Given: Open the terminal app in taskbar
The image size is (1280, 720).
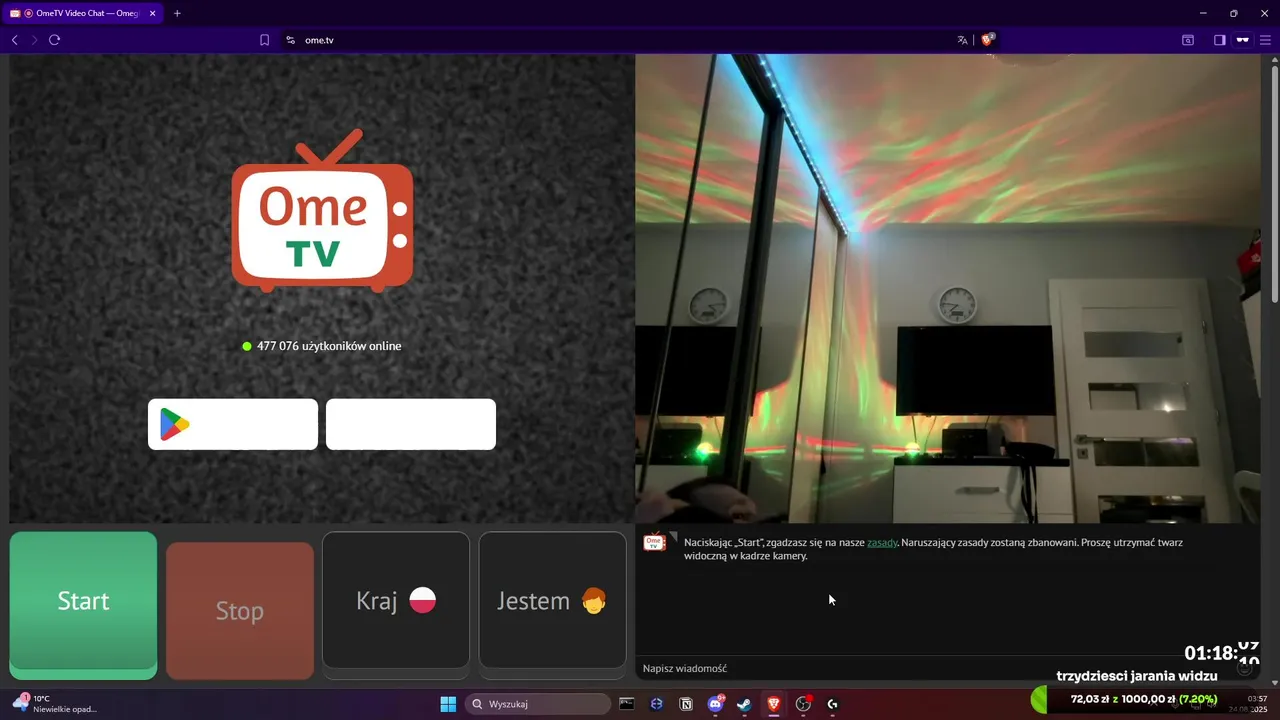Looking at the screenshot, I should [x=627, y=704].
